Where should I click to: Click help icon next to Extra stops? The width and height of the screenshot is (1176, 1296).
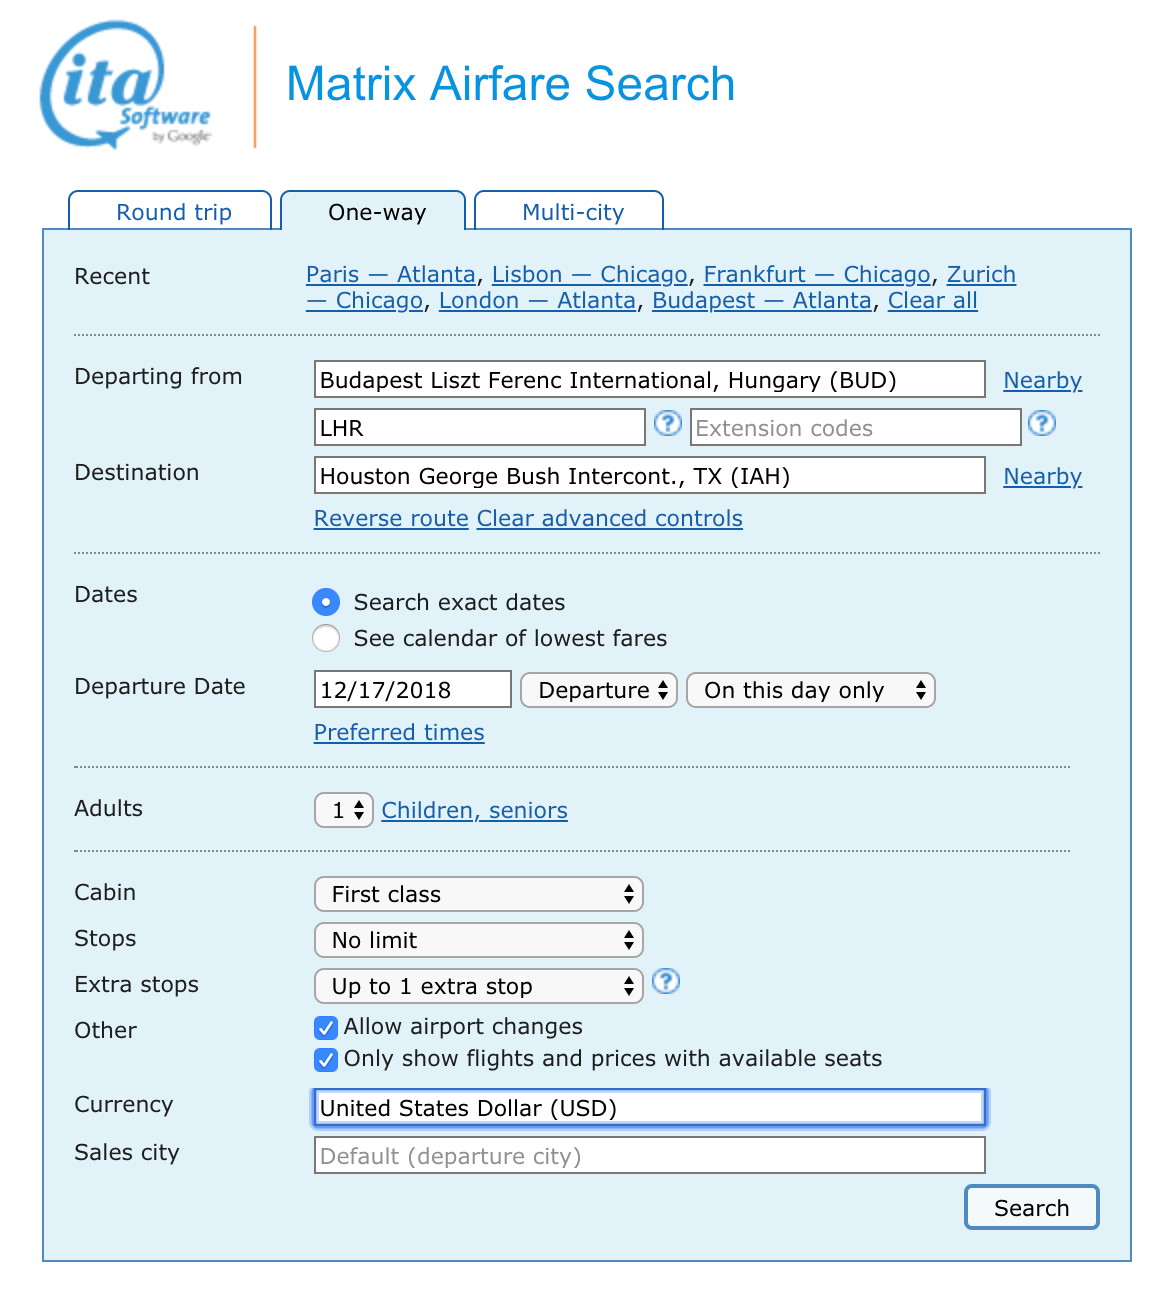[665, 982]
